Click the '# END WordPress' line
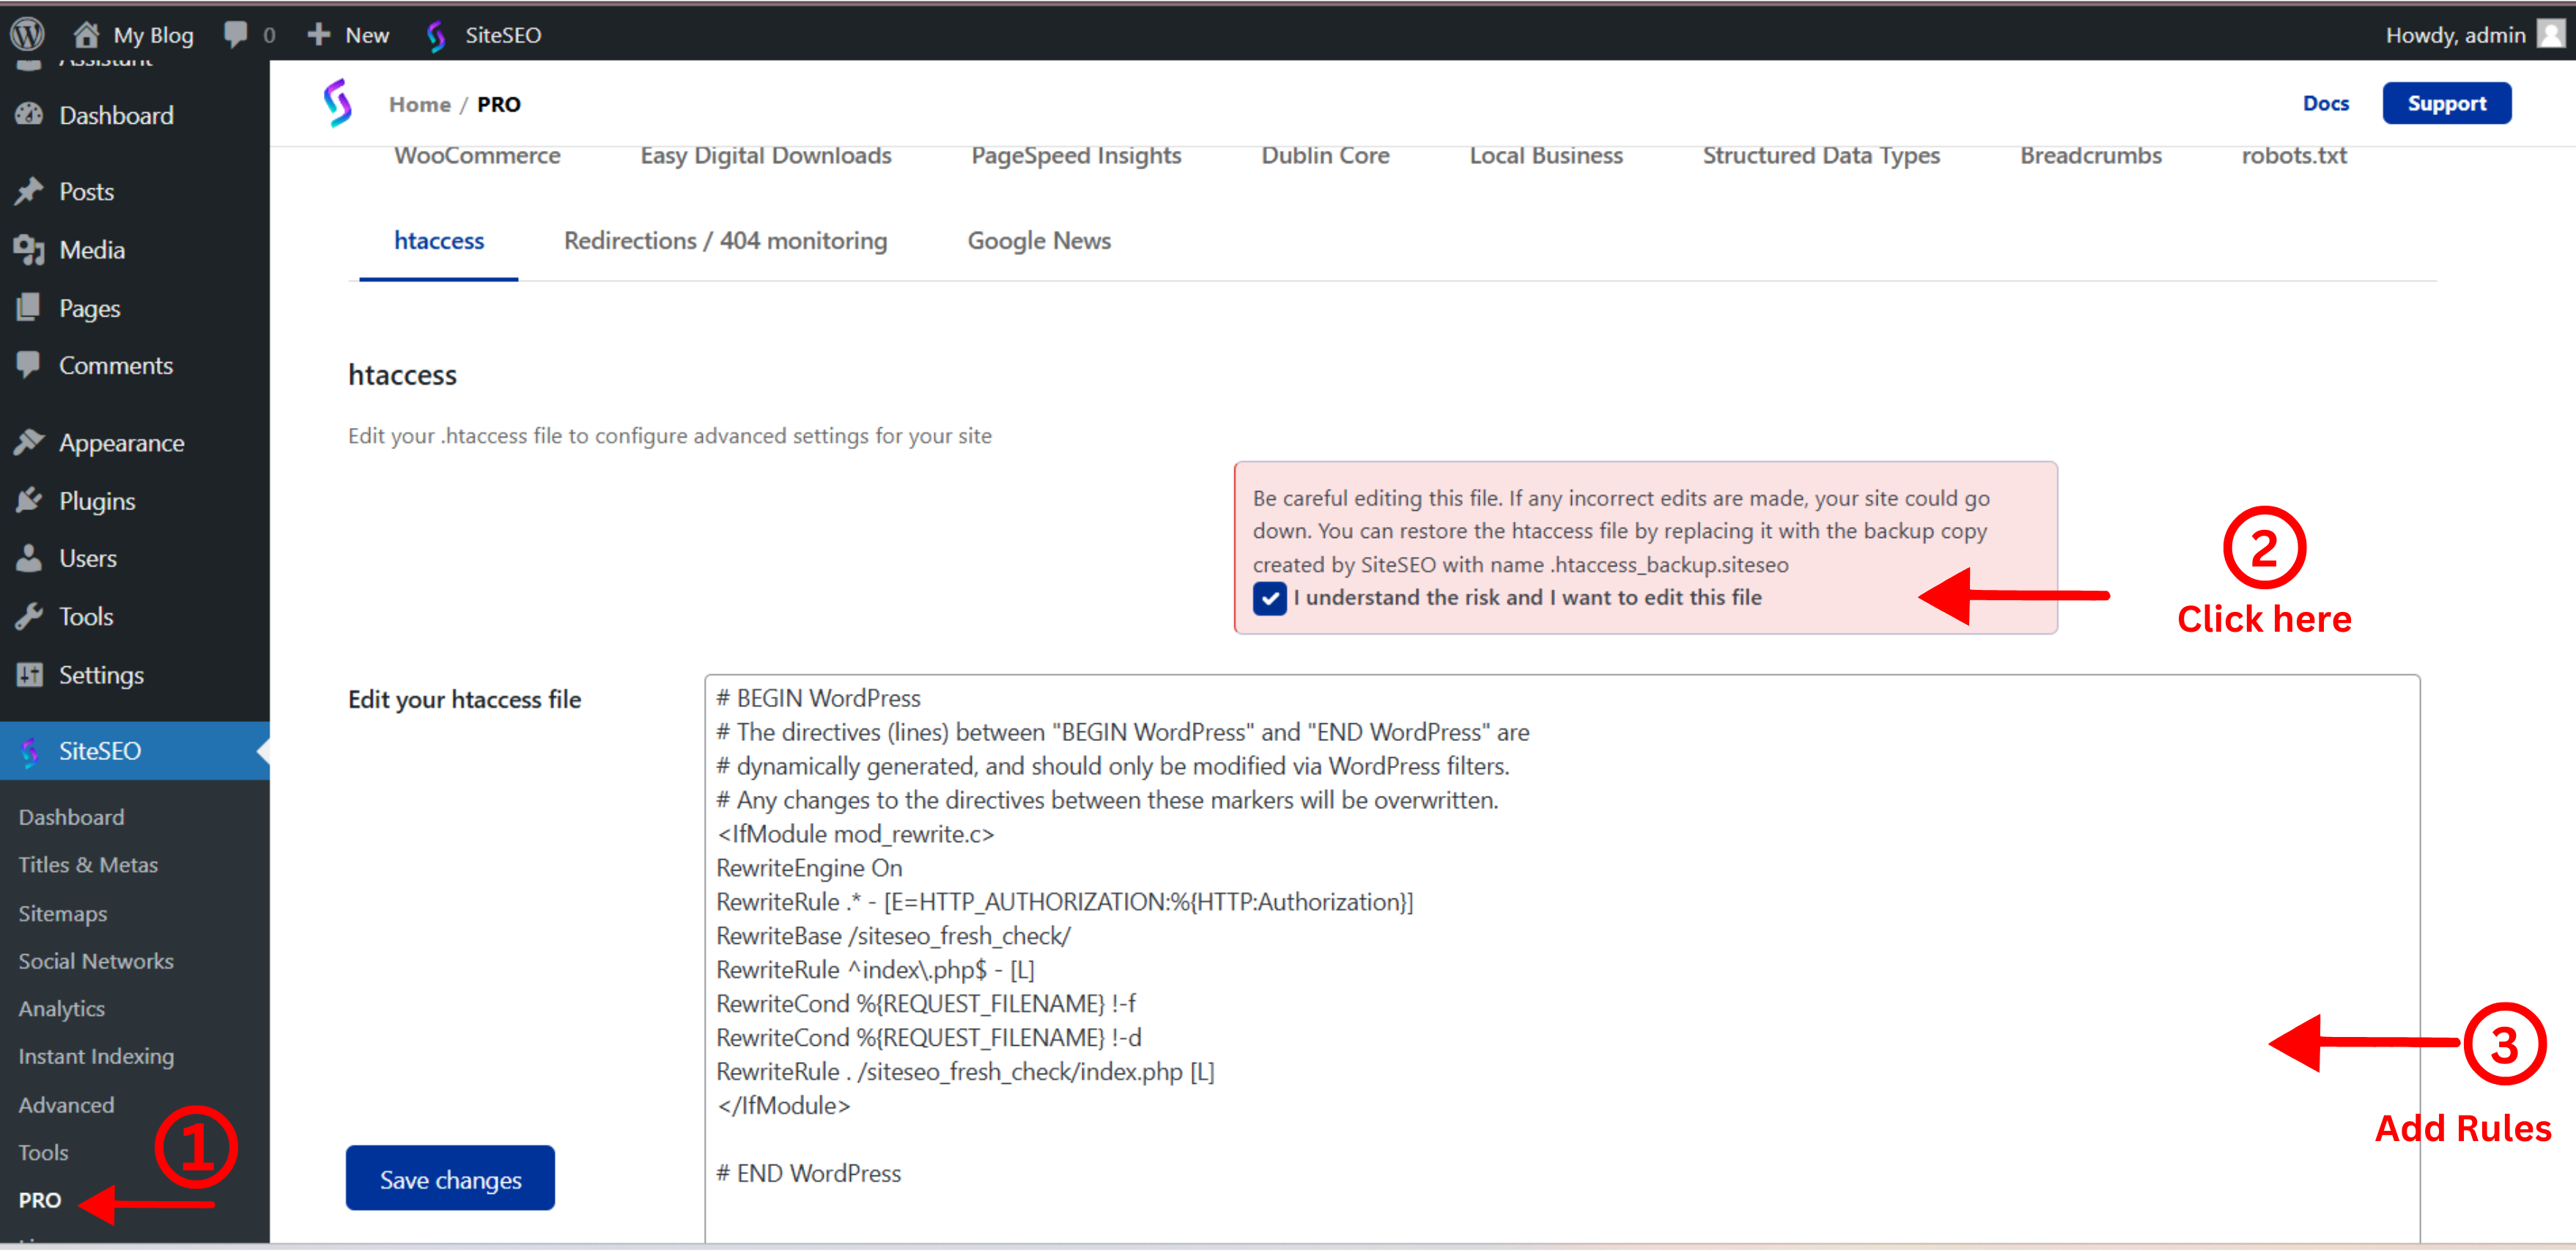The width and height of the screenshot is (2576, 1251). point(808,1174)
